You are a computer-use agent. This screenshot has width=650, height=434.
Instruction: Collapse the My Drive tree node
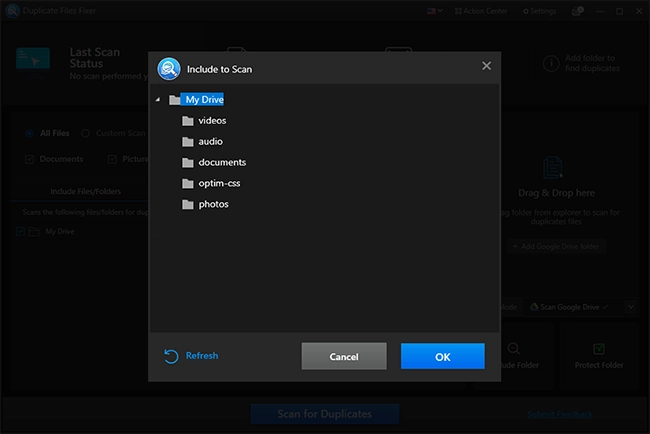pyautogui.click(x=158, y=99)
